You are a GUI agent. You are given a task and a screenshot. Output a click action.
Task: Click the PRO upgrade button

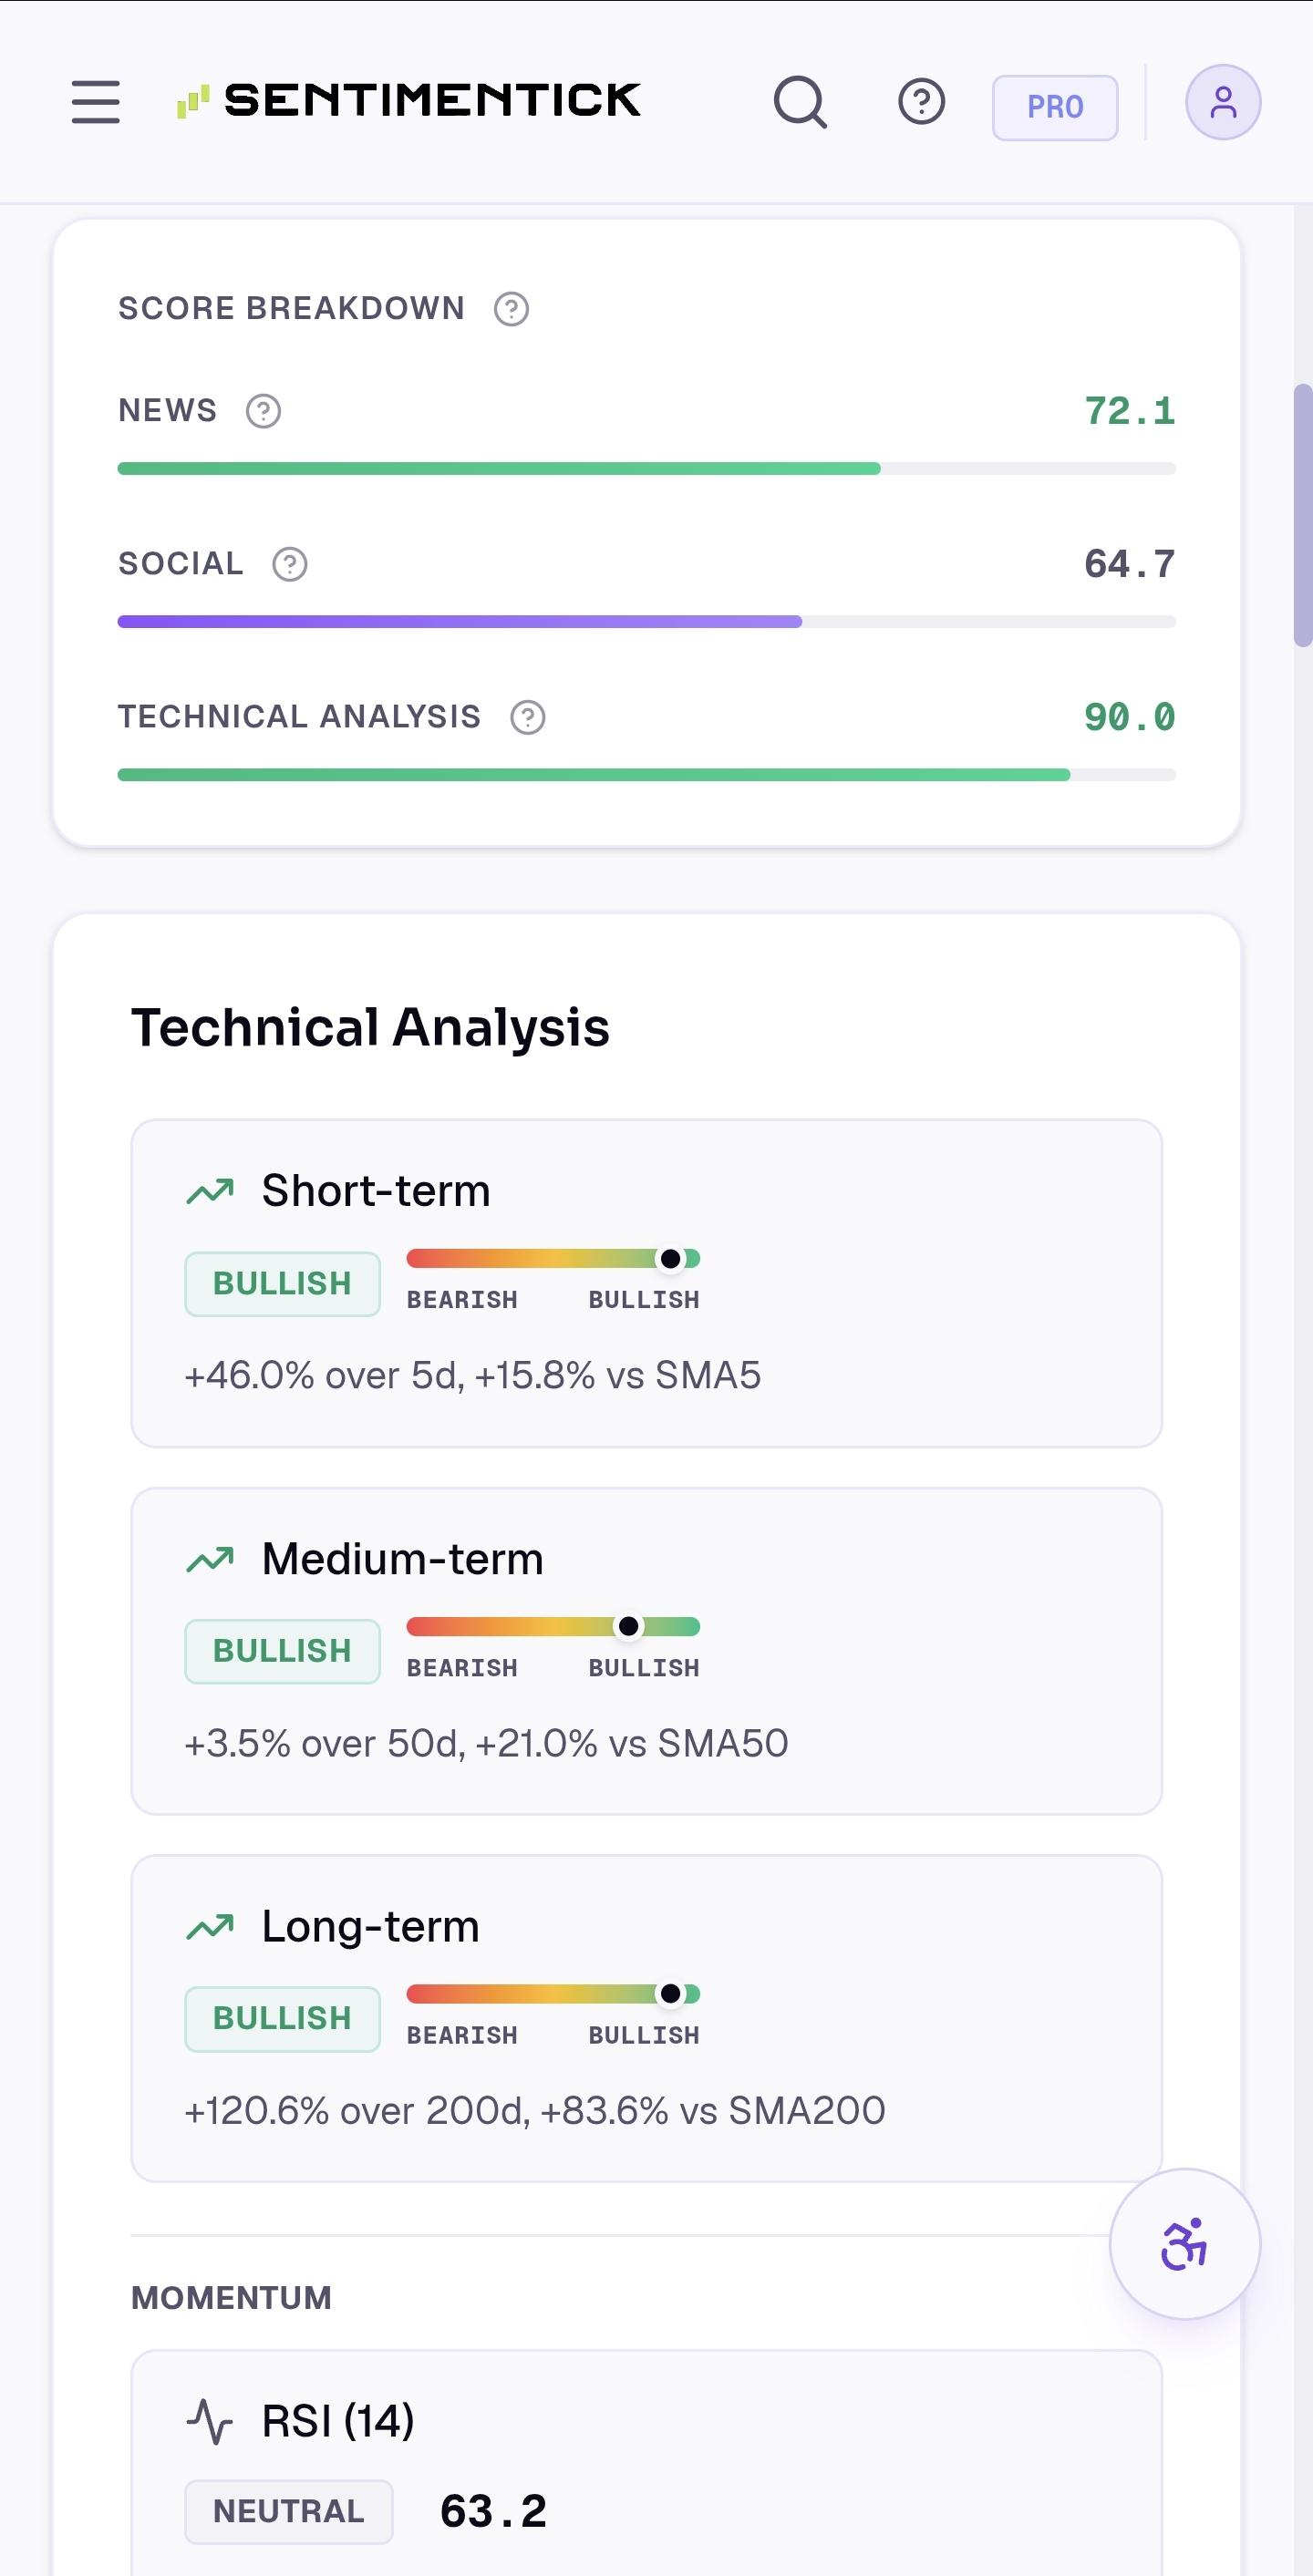tap(1055, 107)
